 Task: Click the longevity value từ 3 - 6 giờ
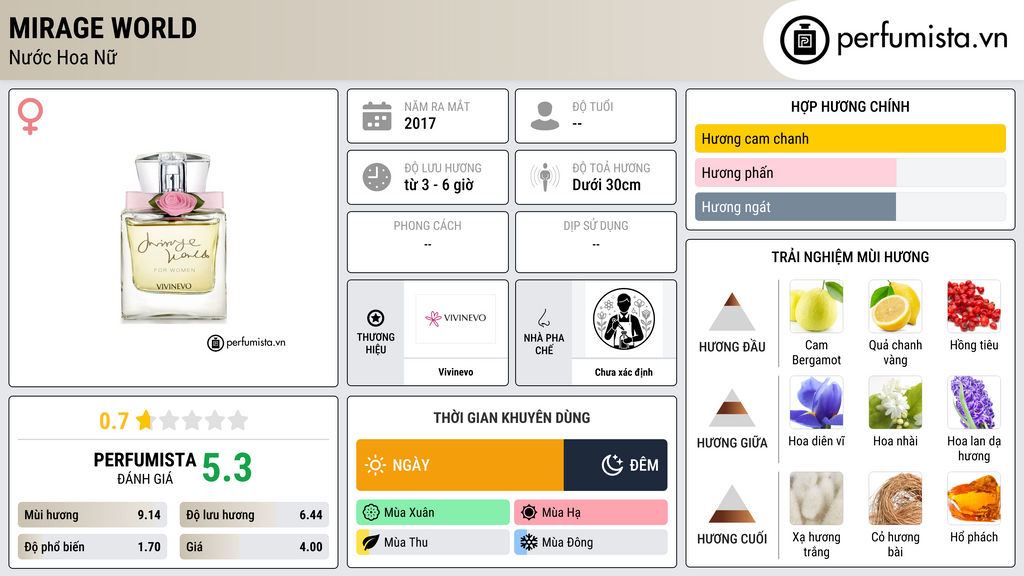439,185
